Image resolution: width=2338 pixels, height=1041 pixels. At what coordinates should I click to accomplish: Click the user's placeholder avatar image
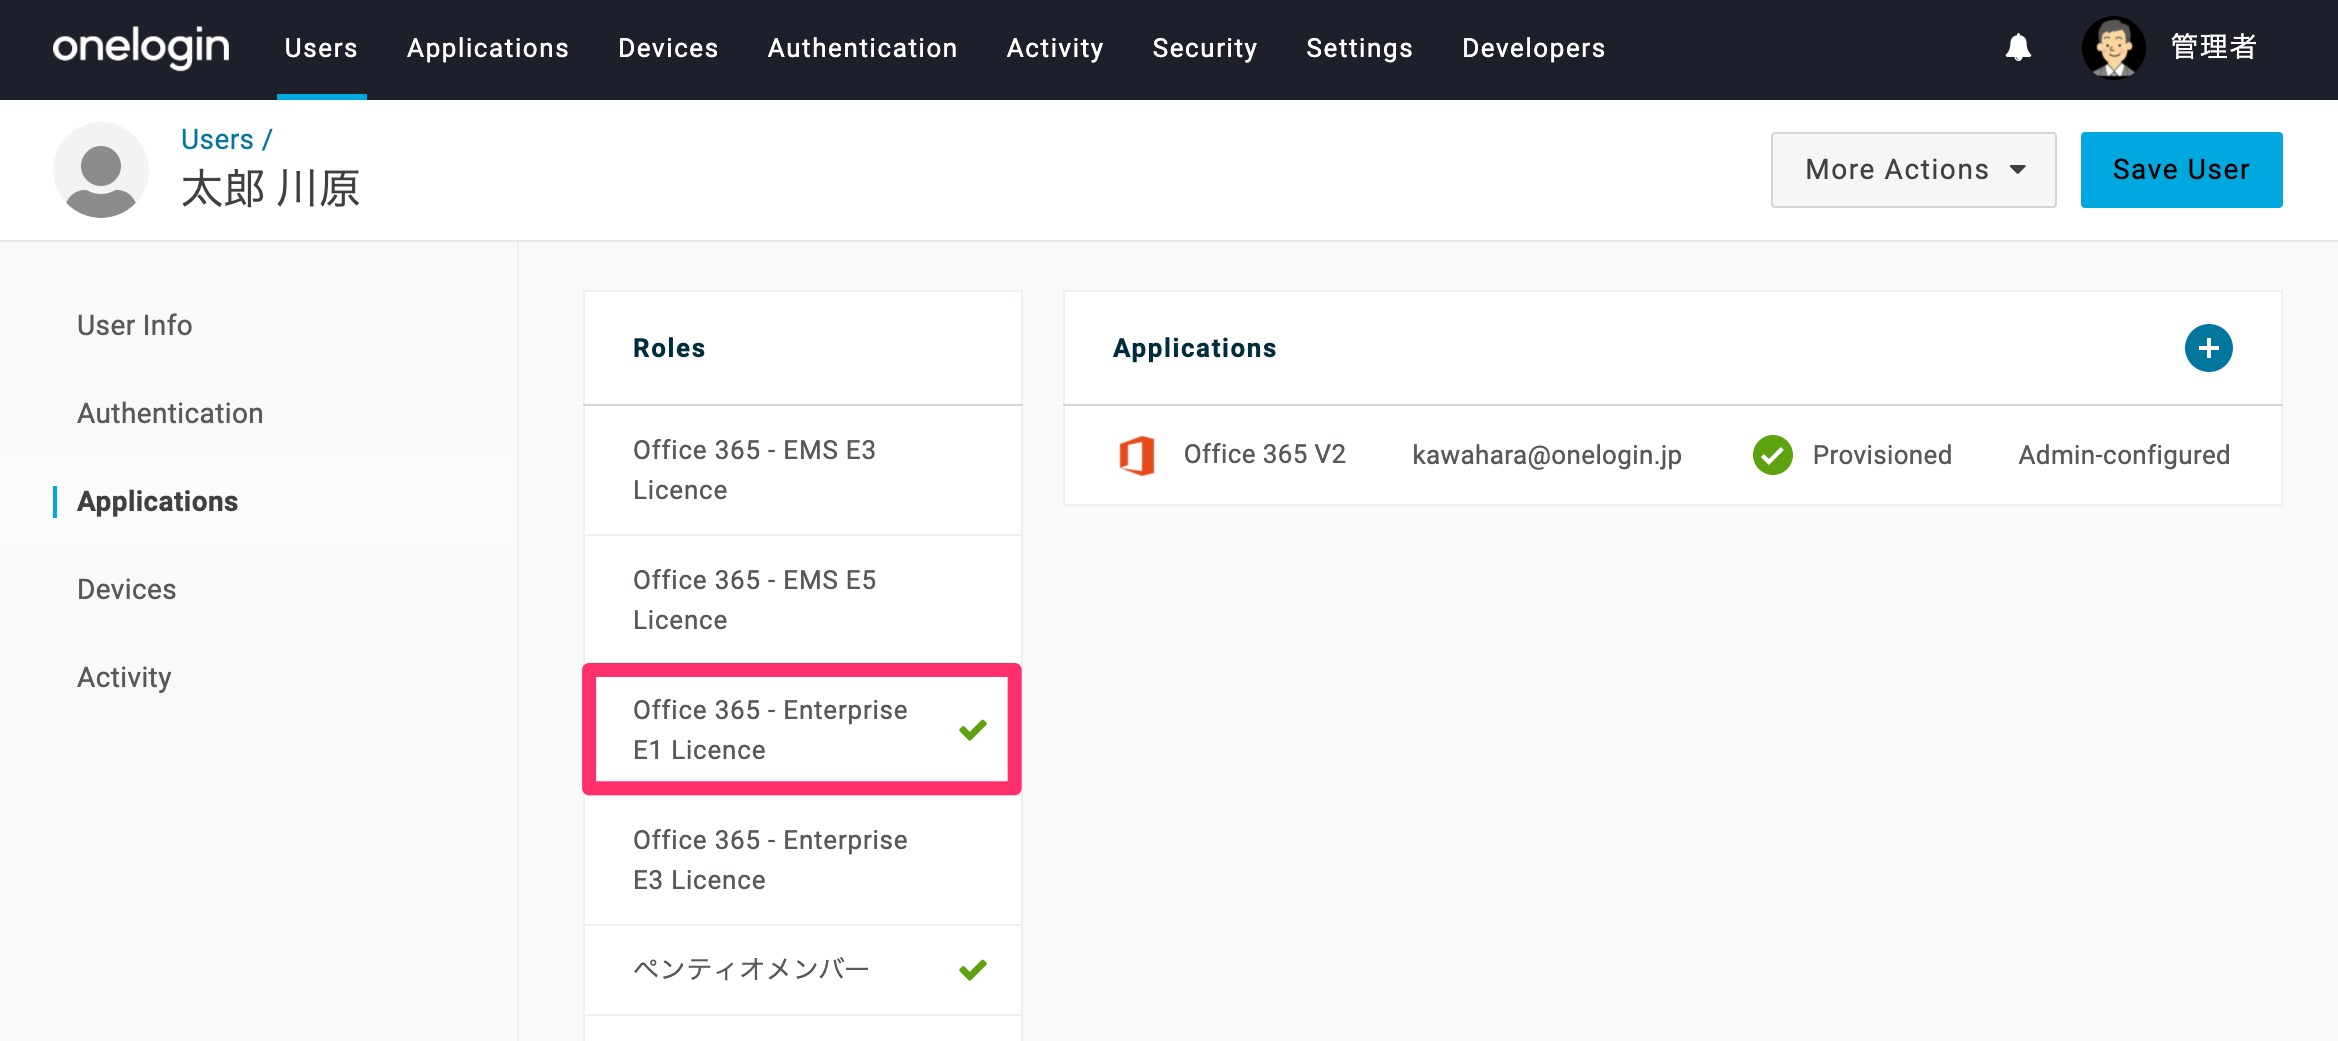[101, 170]
